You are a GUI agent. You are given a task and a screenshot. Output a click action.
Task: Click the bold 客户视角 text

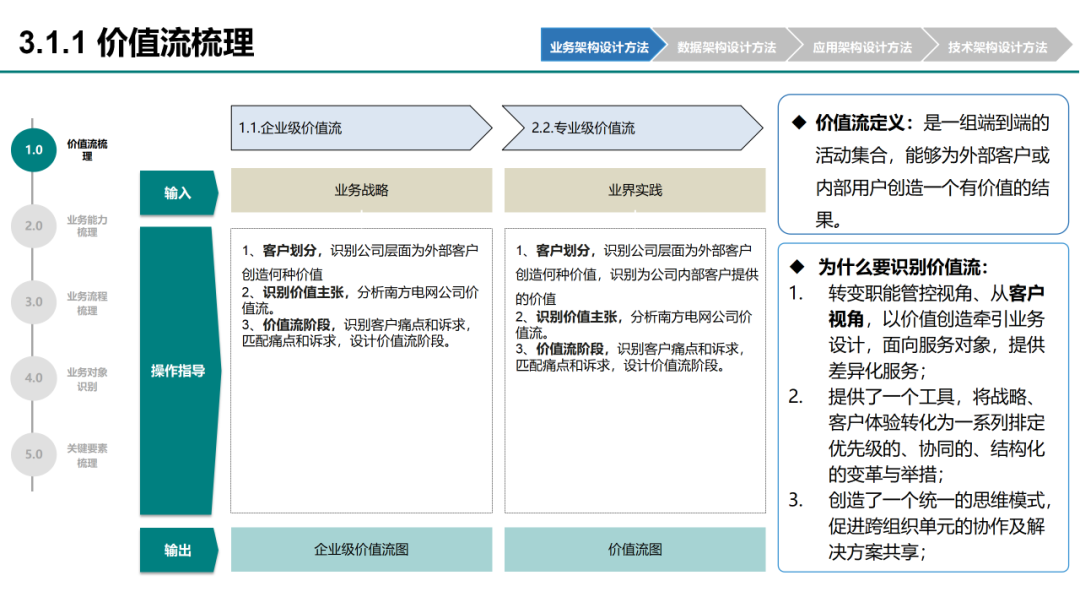pos(936,306)
